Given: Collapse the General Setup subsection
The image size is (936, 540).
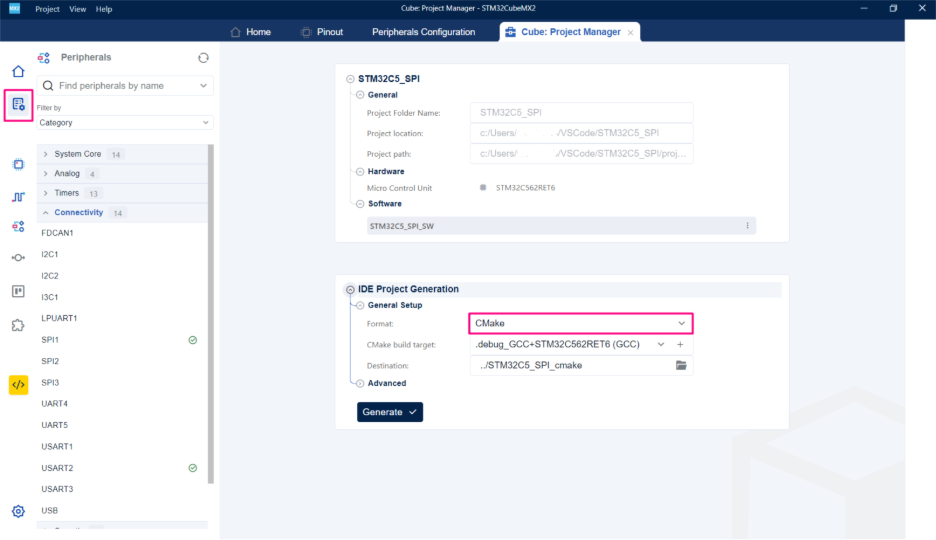Looking at the screenshot, I should pos(360,306).
